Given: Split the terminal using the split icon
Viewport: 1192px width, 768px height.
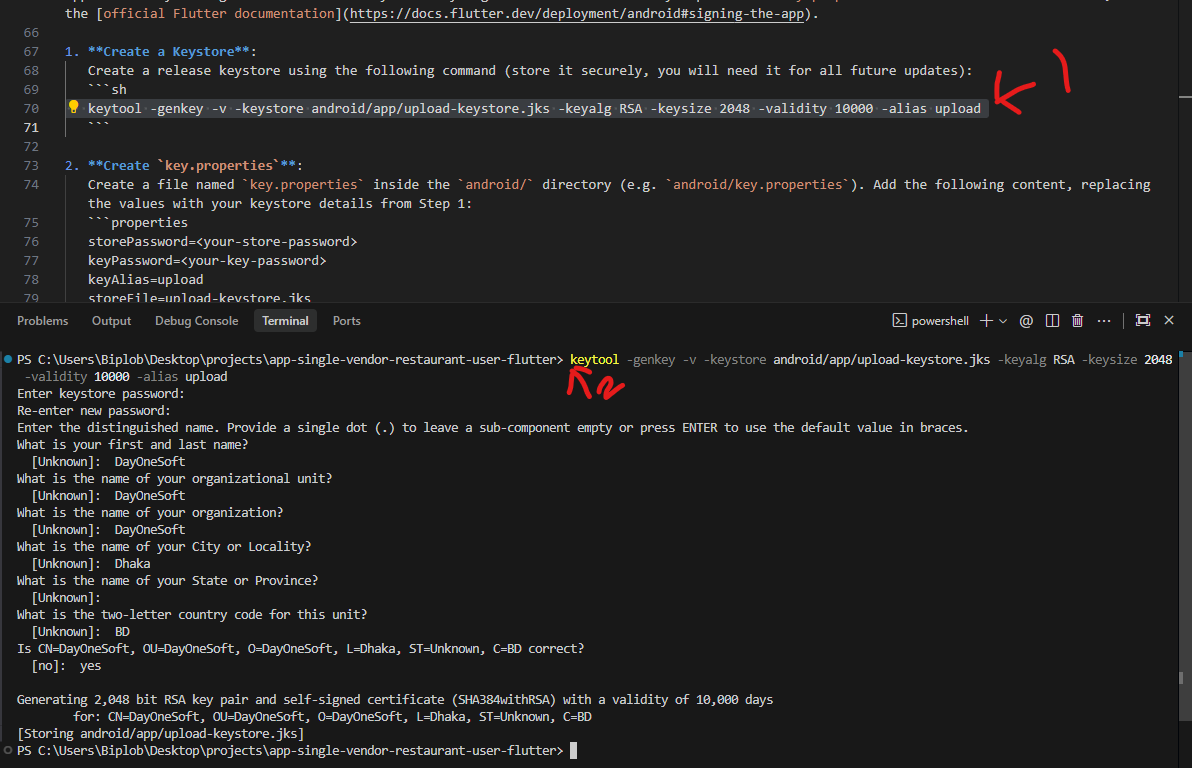Looking at the screenshot, I should point(1052,321).
